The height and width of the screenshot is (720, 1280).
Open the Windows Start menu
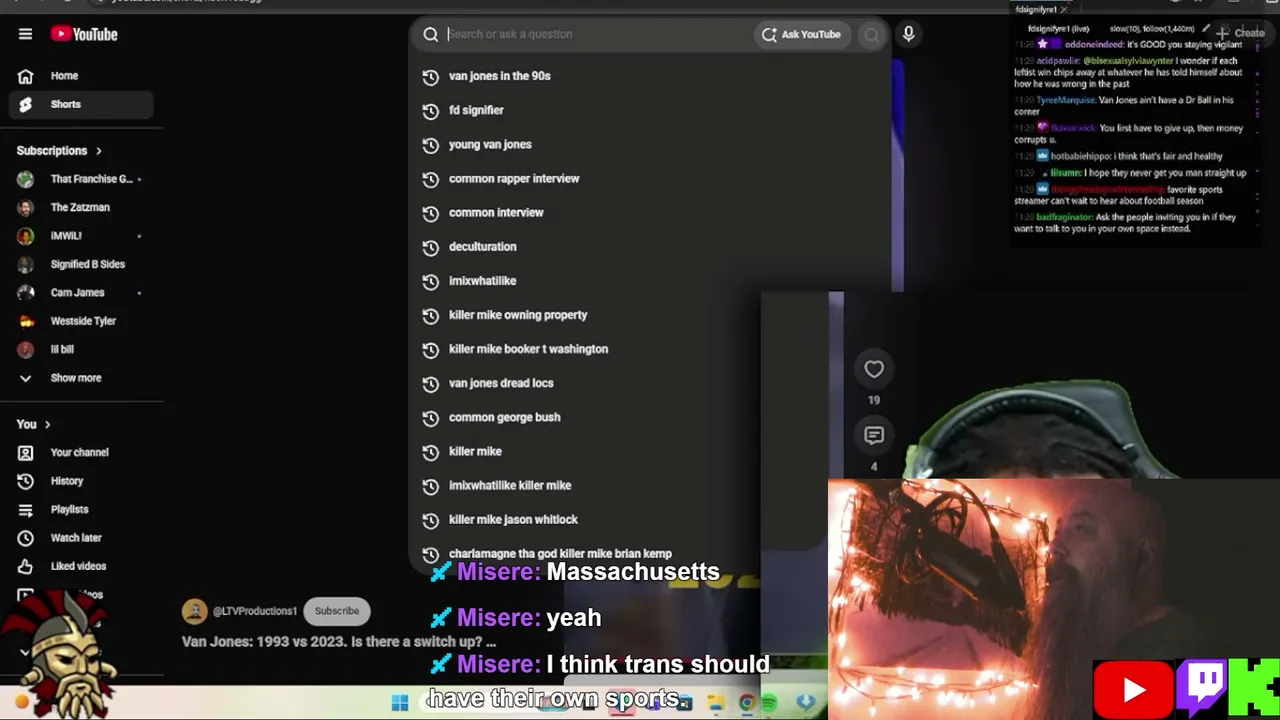click(x=400, y=702)
